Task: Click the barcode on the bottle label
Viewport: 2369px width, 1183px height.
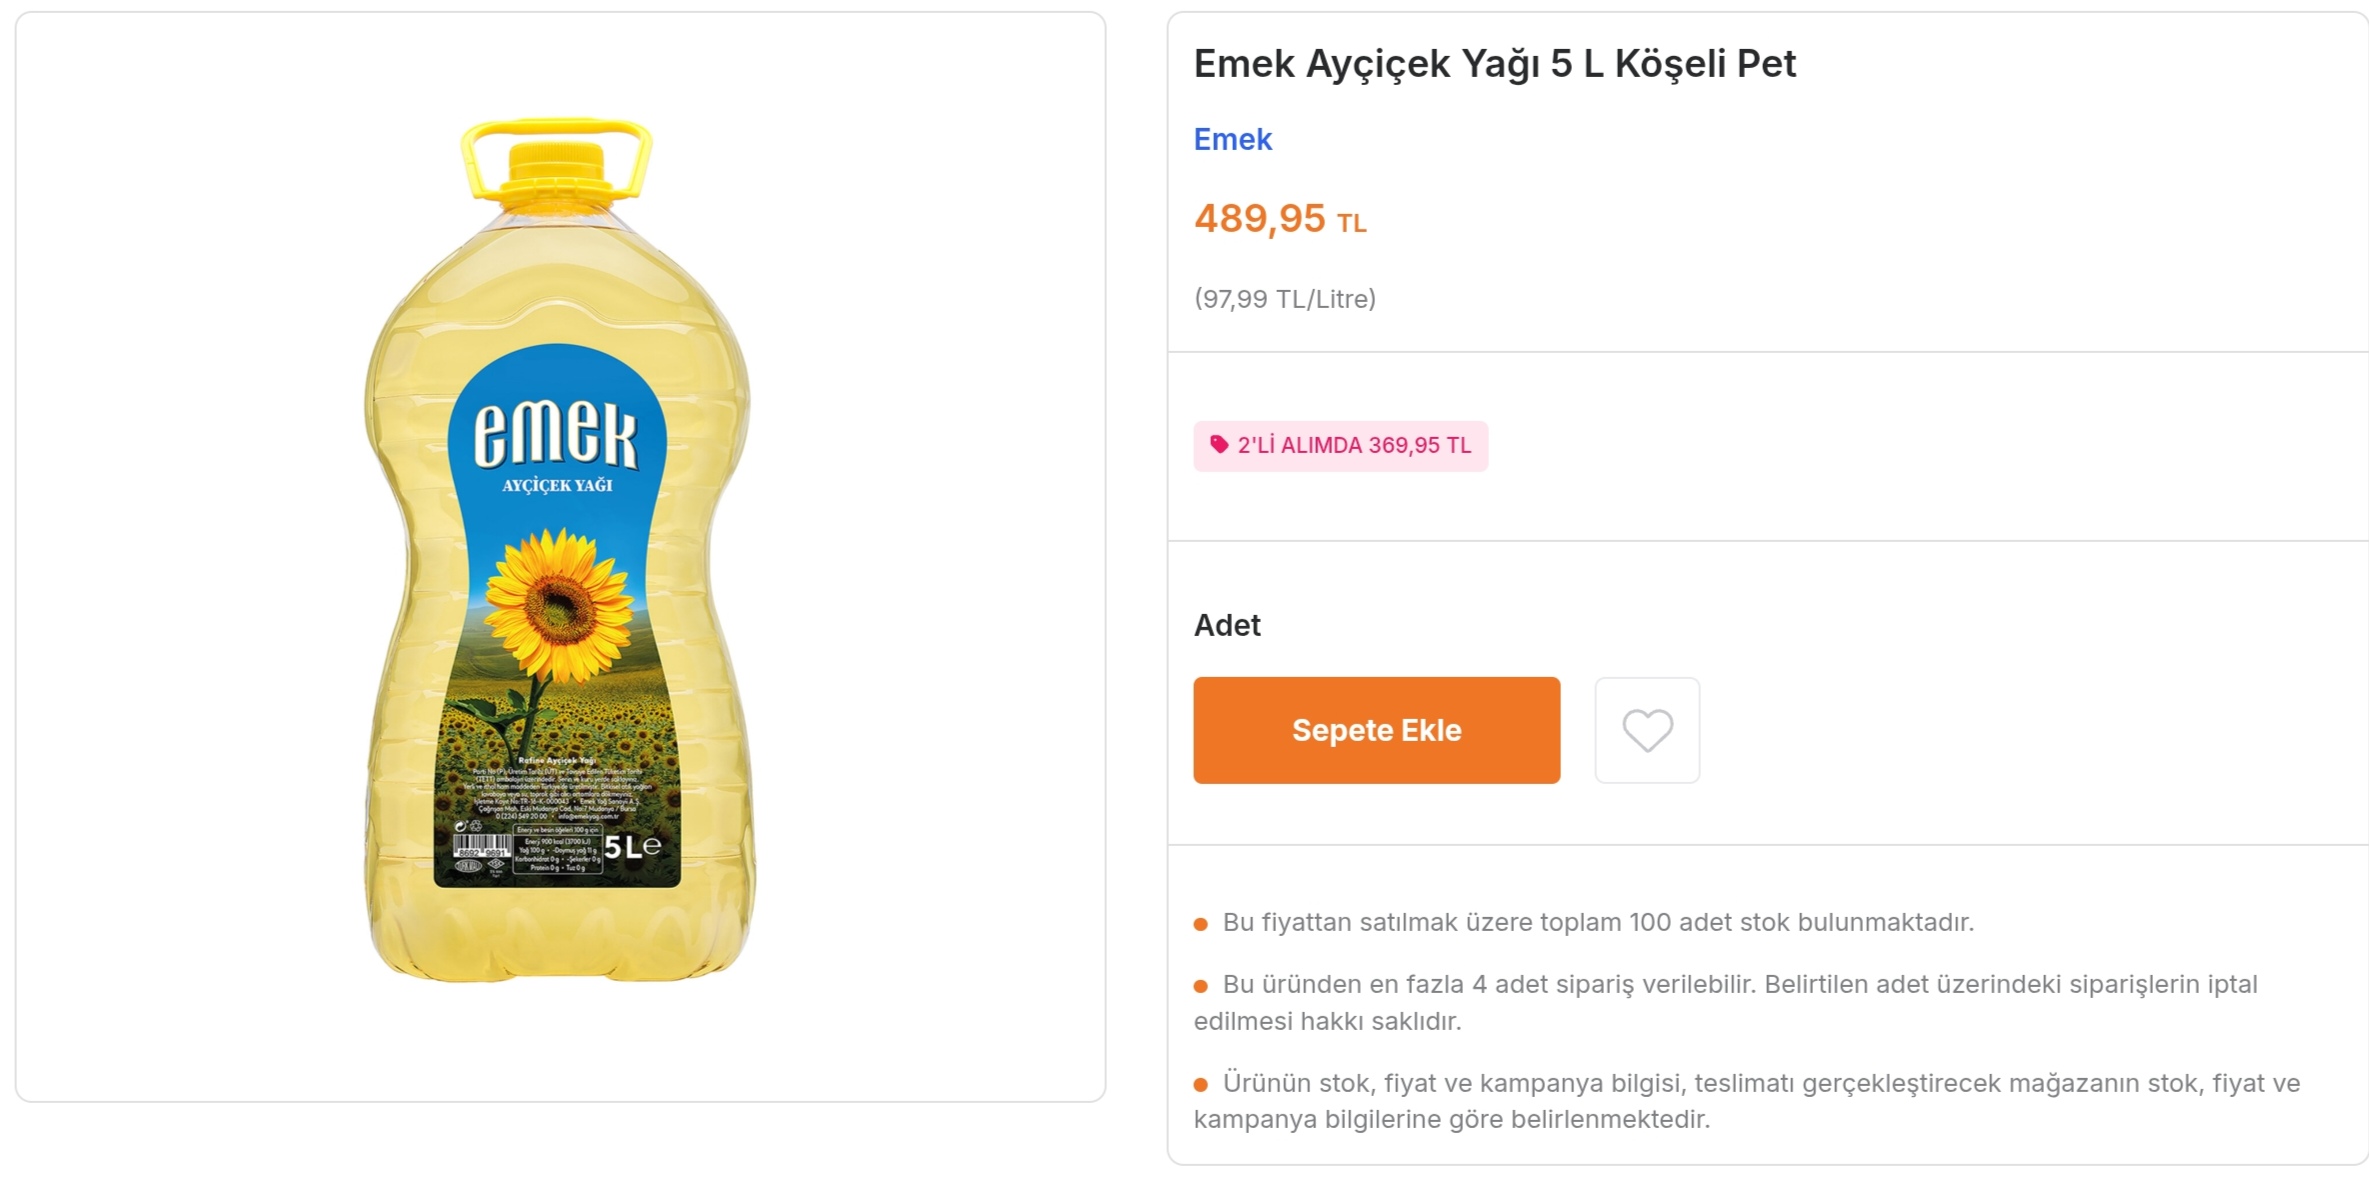Action: click(482, 848)
